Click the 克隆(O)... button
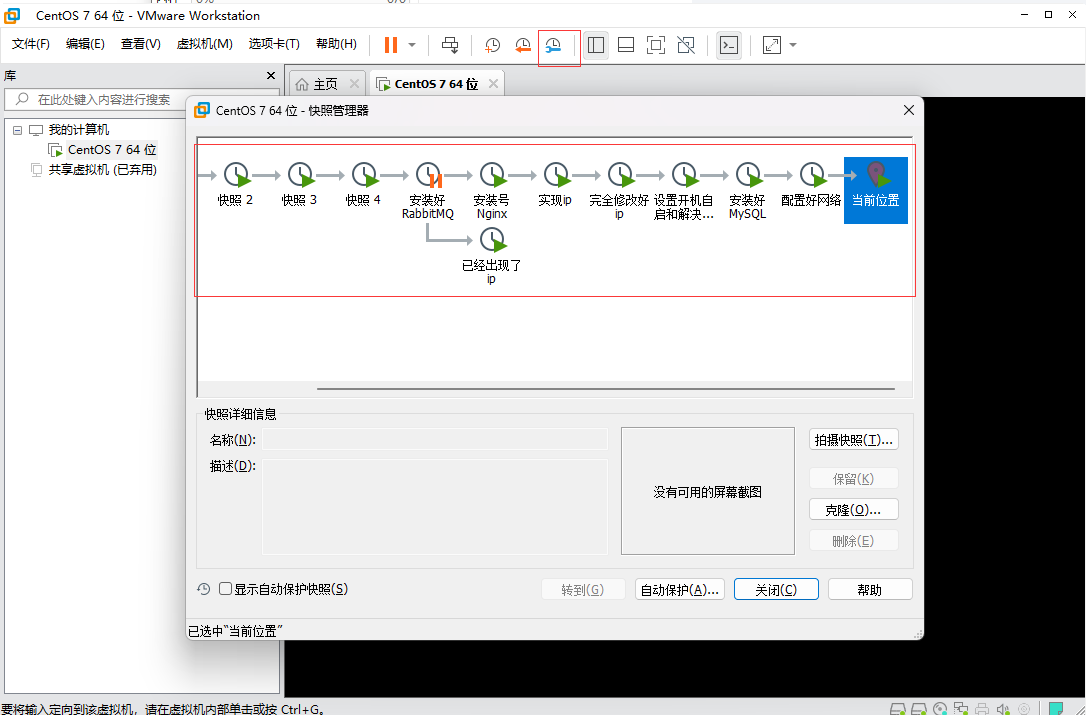Viewport: 1086px width, 715px height. click(854, 510)
